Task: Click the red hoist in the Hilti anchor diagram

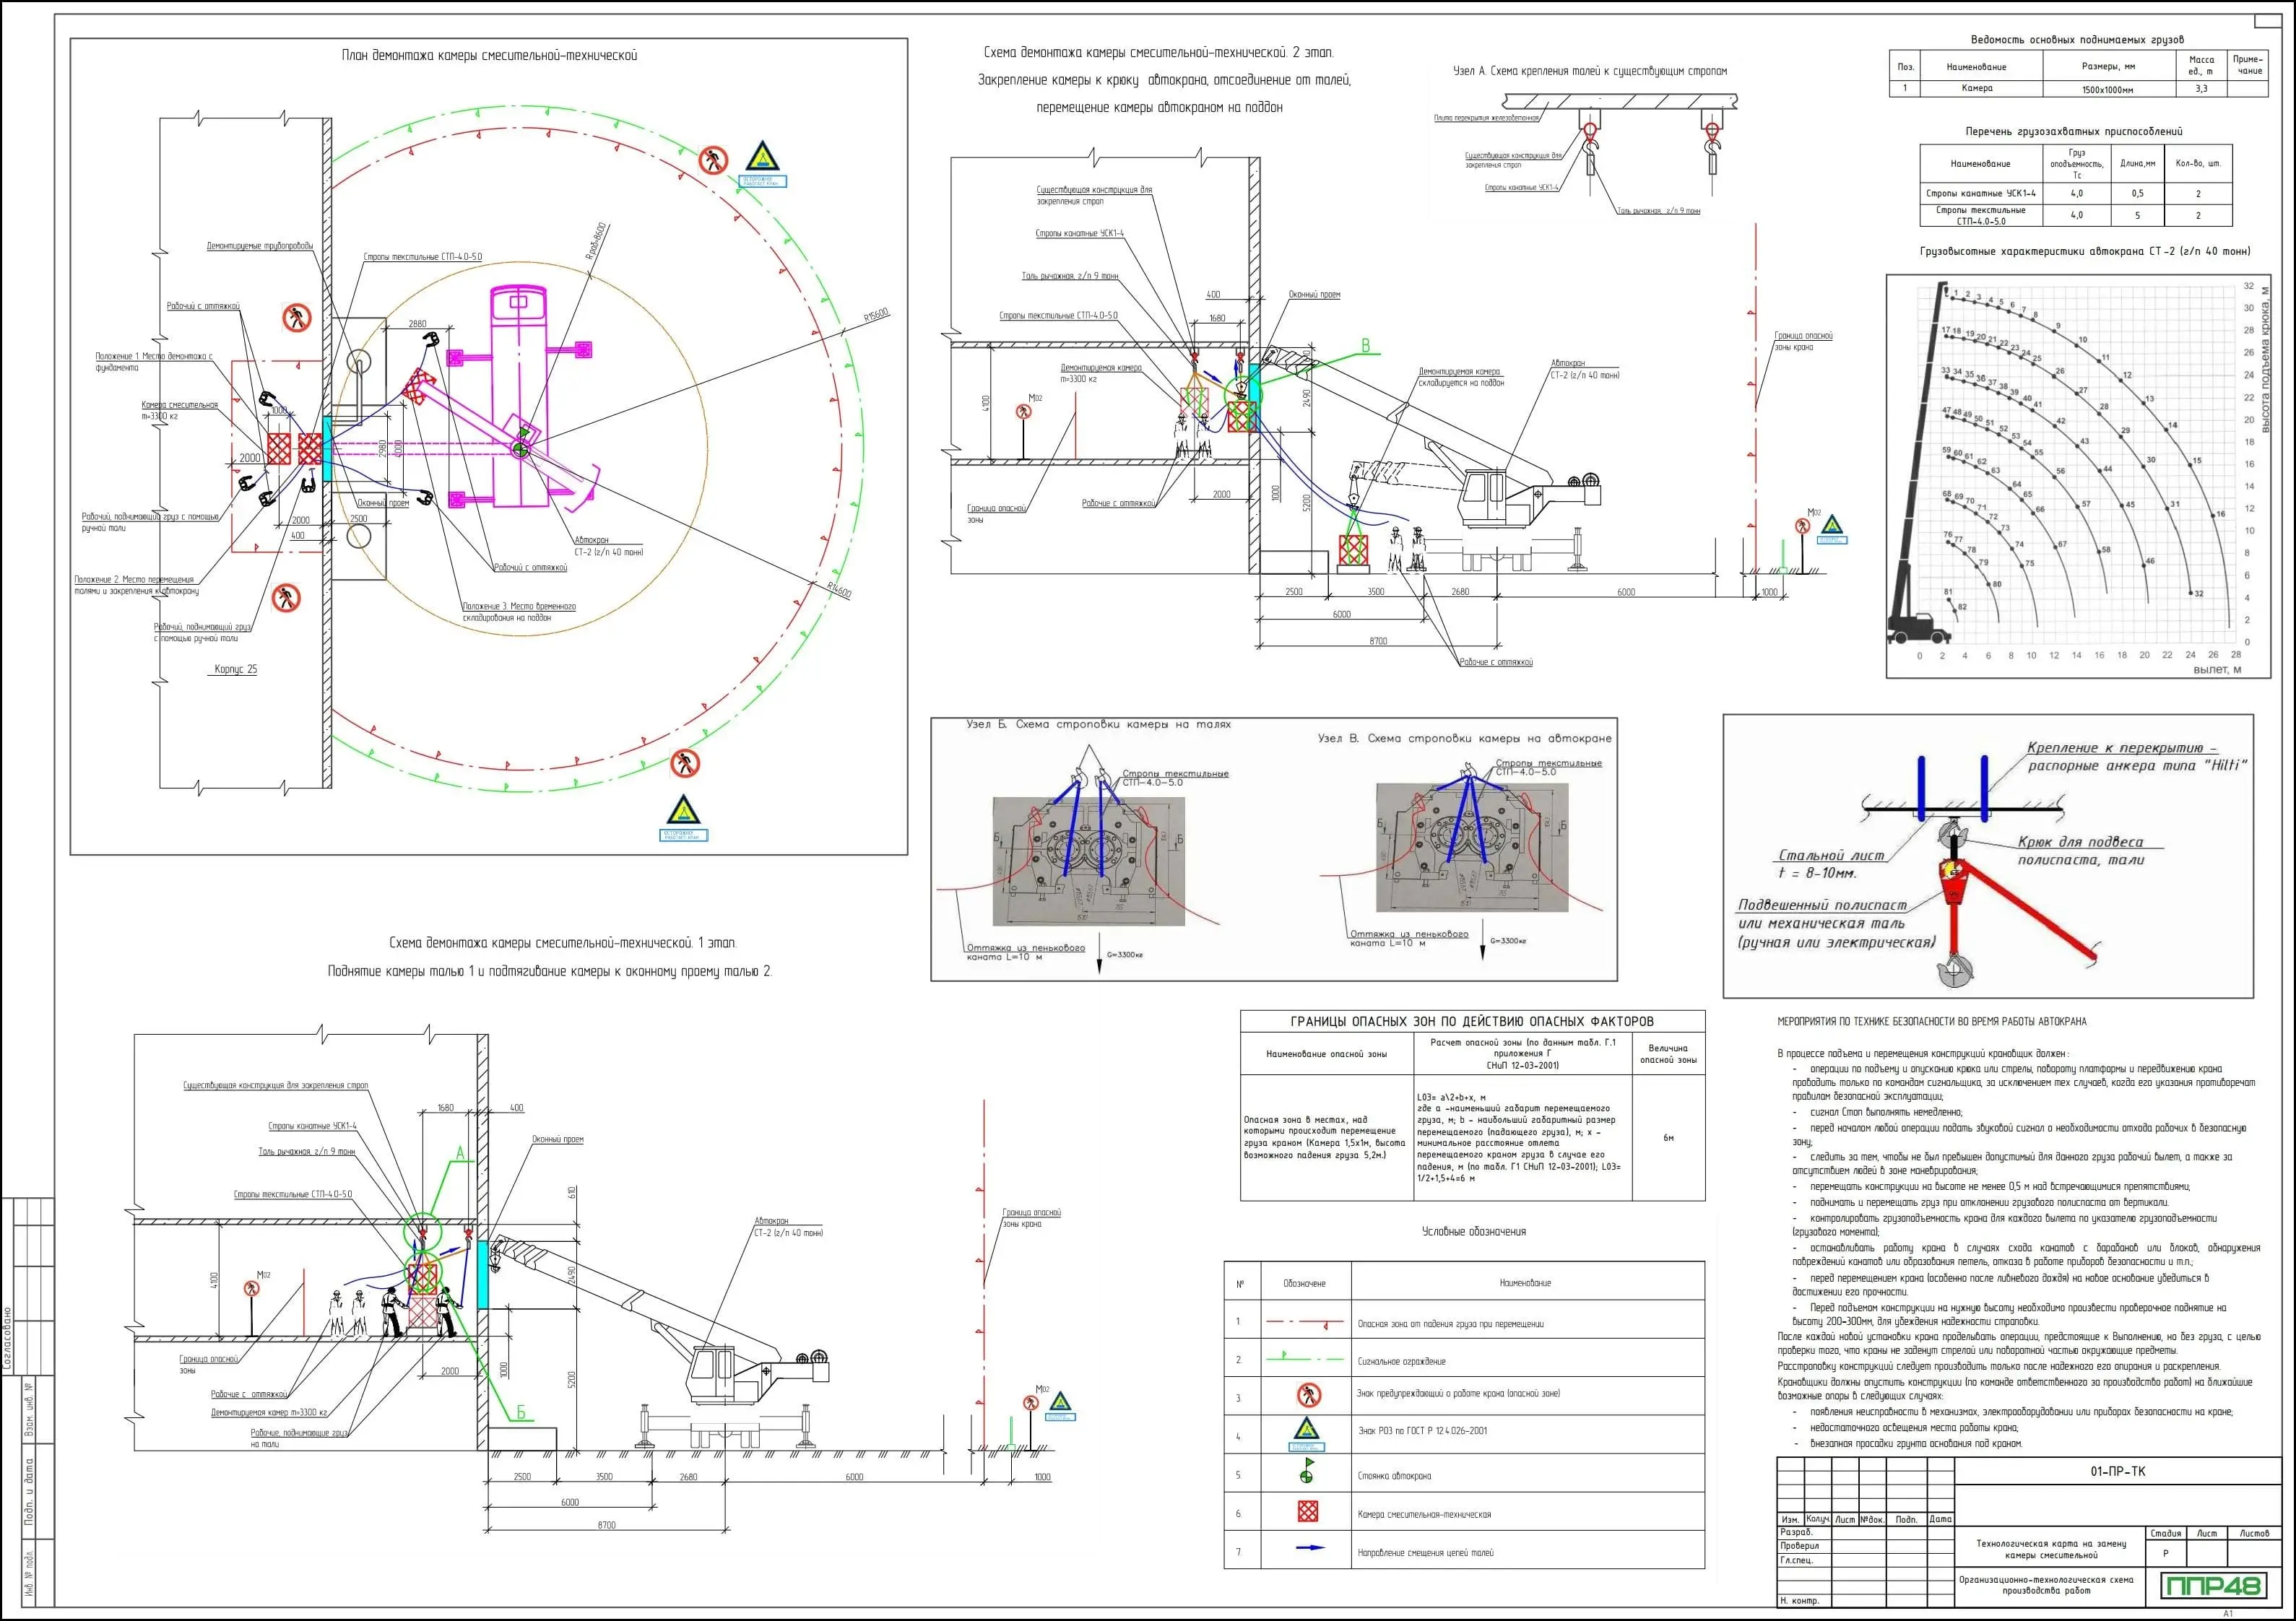Action: point(1953,885)
